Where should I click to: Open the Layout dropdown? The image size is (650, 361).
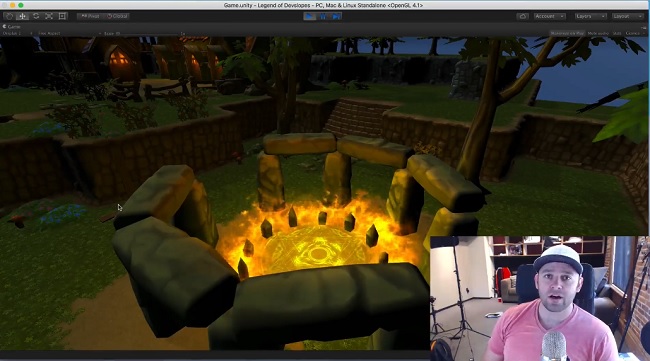coord(628,16)
